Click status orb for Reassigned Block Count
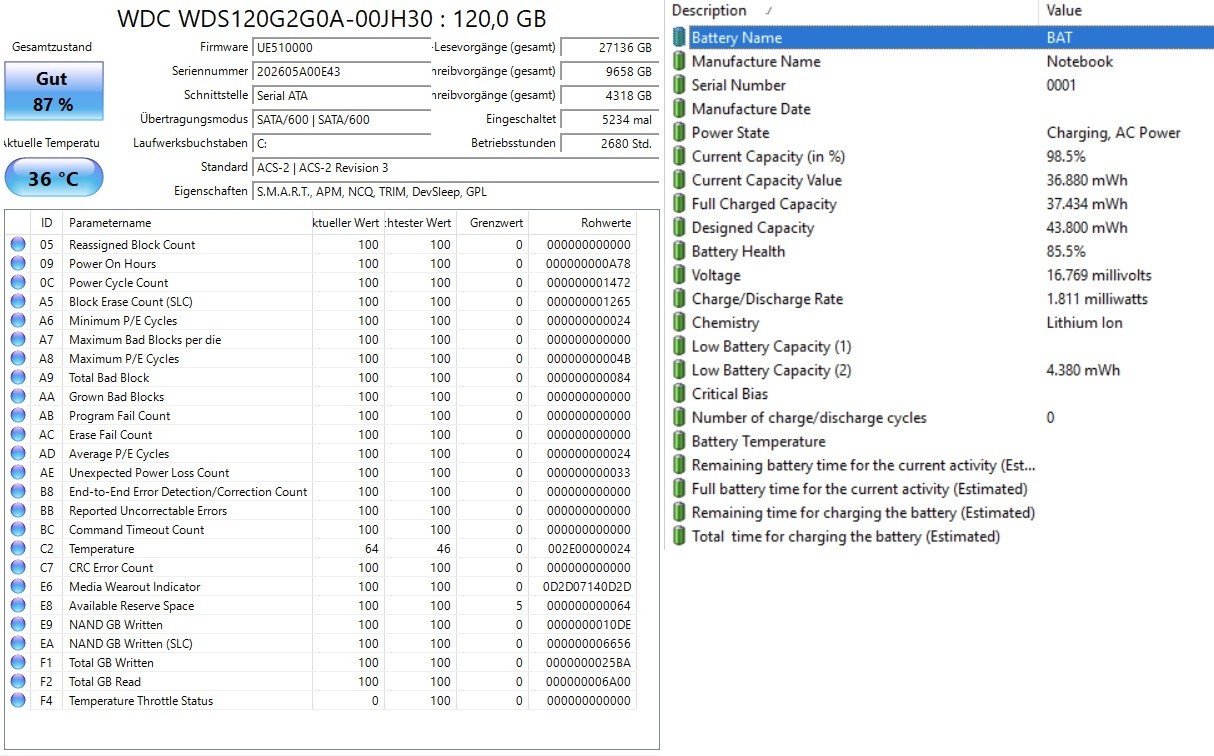1214x756 pixels. pyautogui.click(x=18, y=245)
